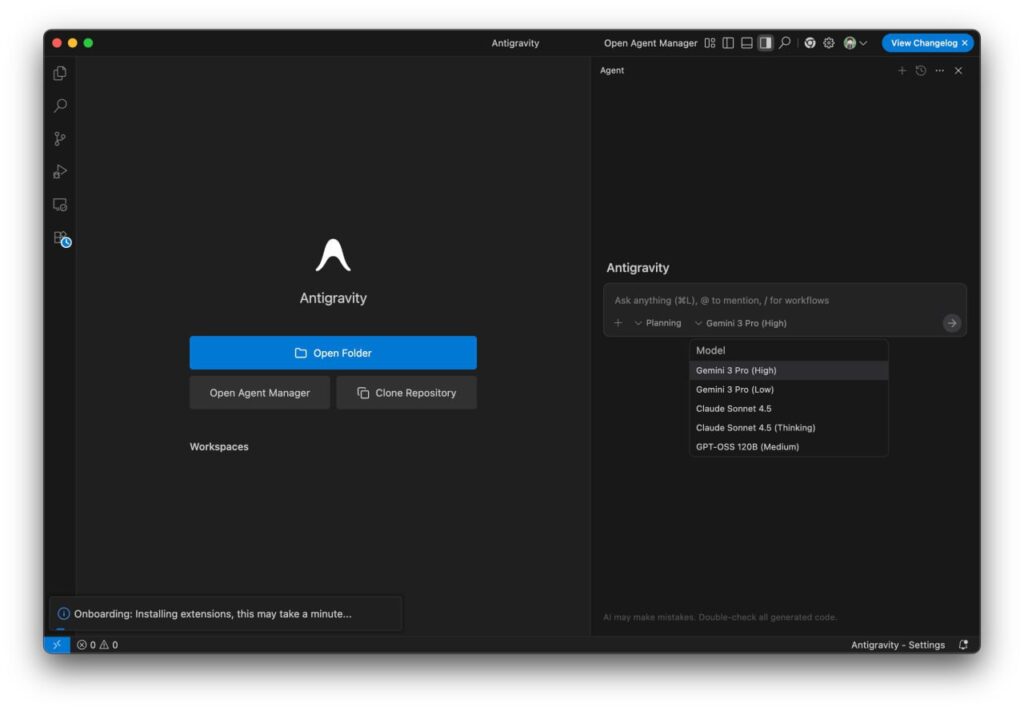
Task: Open the settings gear in the title bar
Action: click(x=828, y=43)
